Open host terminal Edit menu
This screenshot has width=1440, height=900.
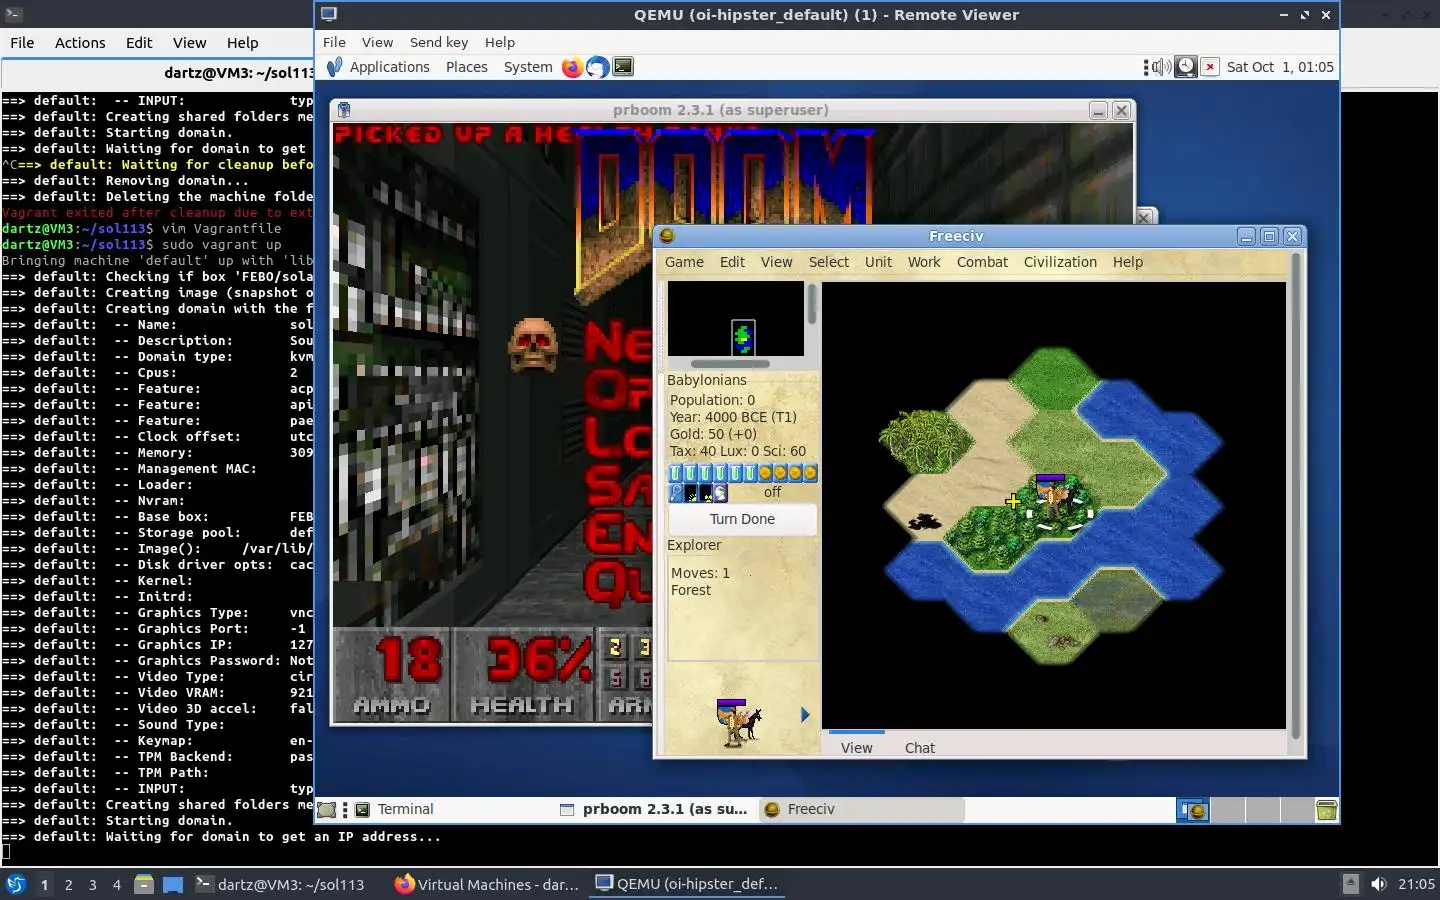pos(139,42)
